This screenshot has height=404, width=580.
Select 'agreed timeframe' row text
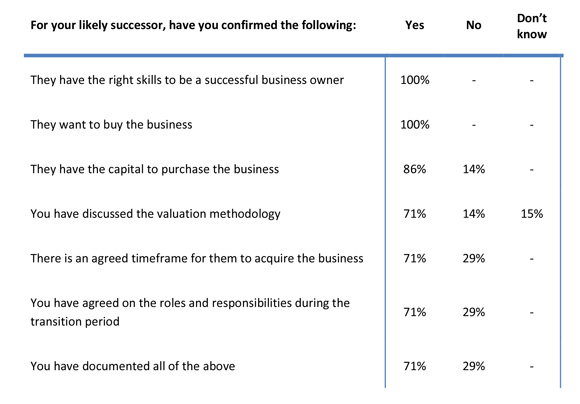coord(197,259)
